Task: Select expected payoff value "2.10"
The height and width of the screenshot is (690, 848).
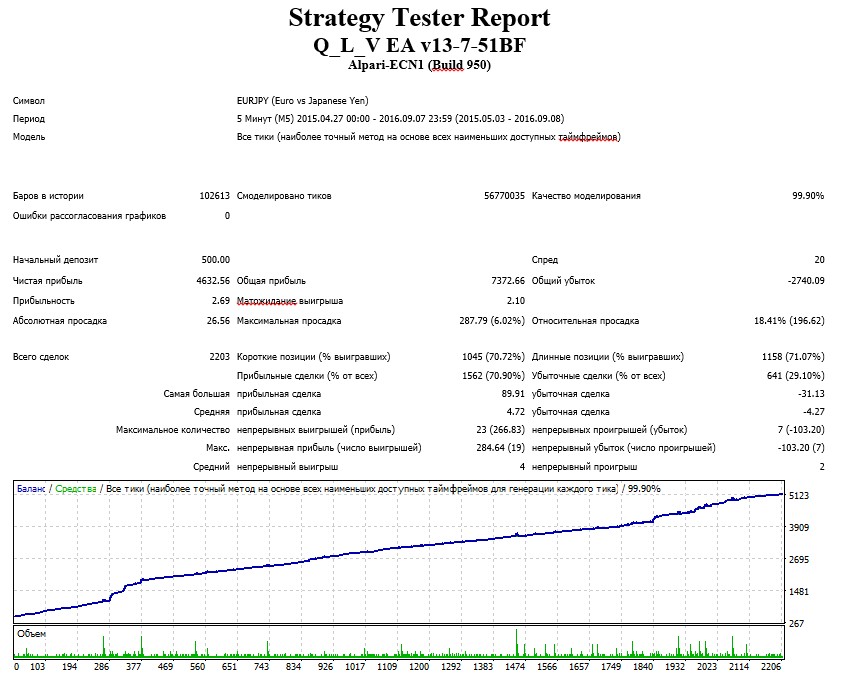Action: coord(516,301)
